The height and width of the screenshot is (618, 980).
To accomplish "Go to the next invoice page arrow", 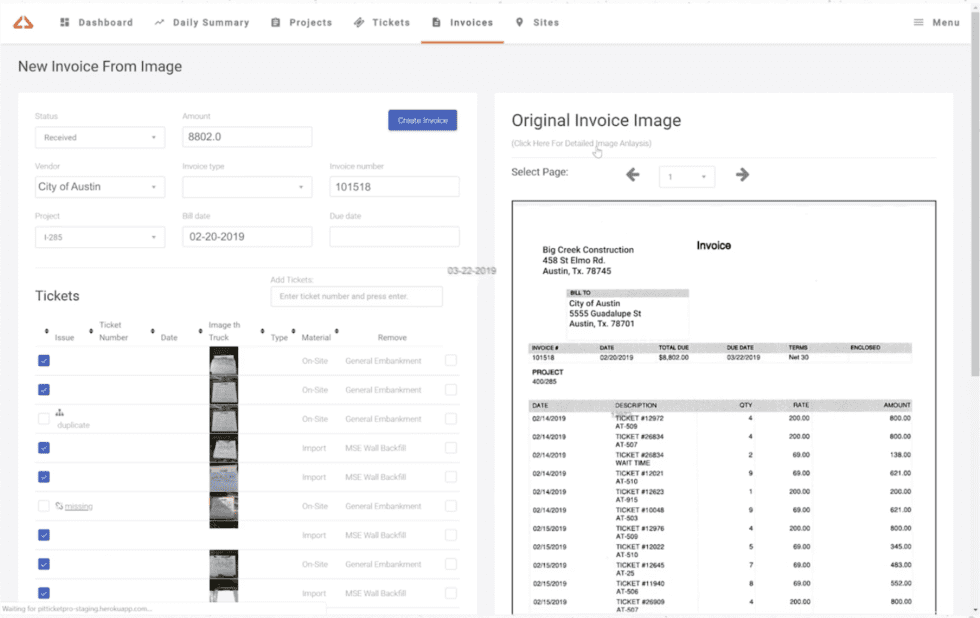I will [743, 174].
